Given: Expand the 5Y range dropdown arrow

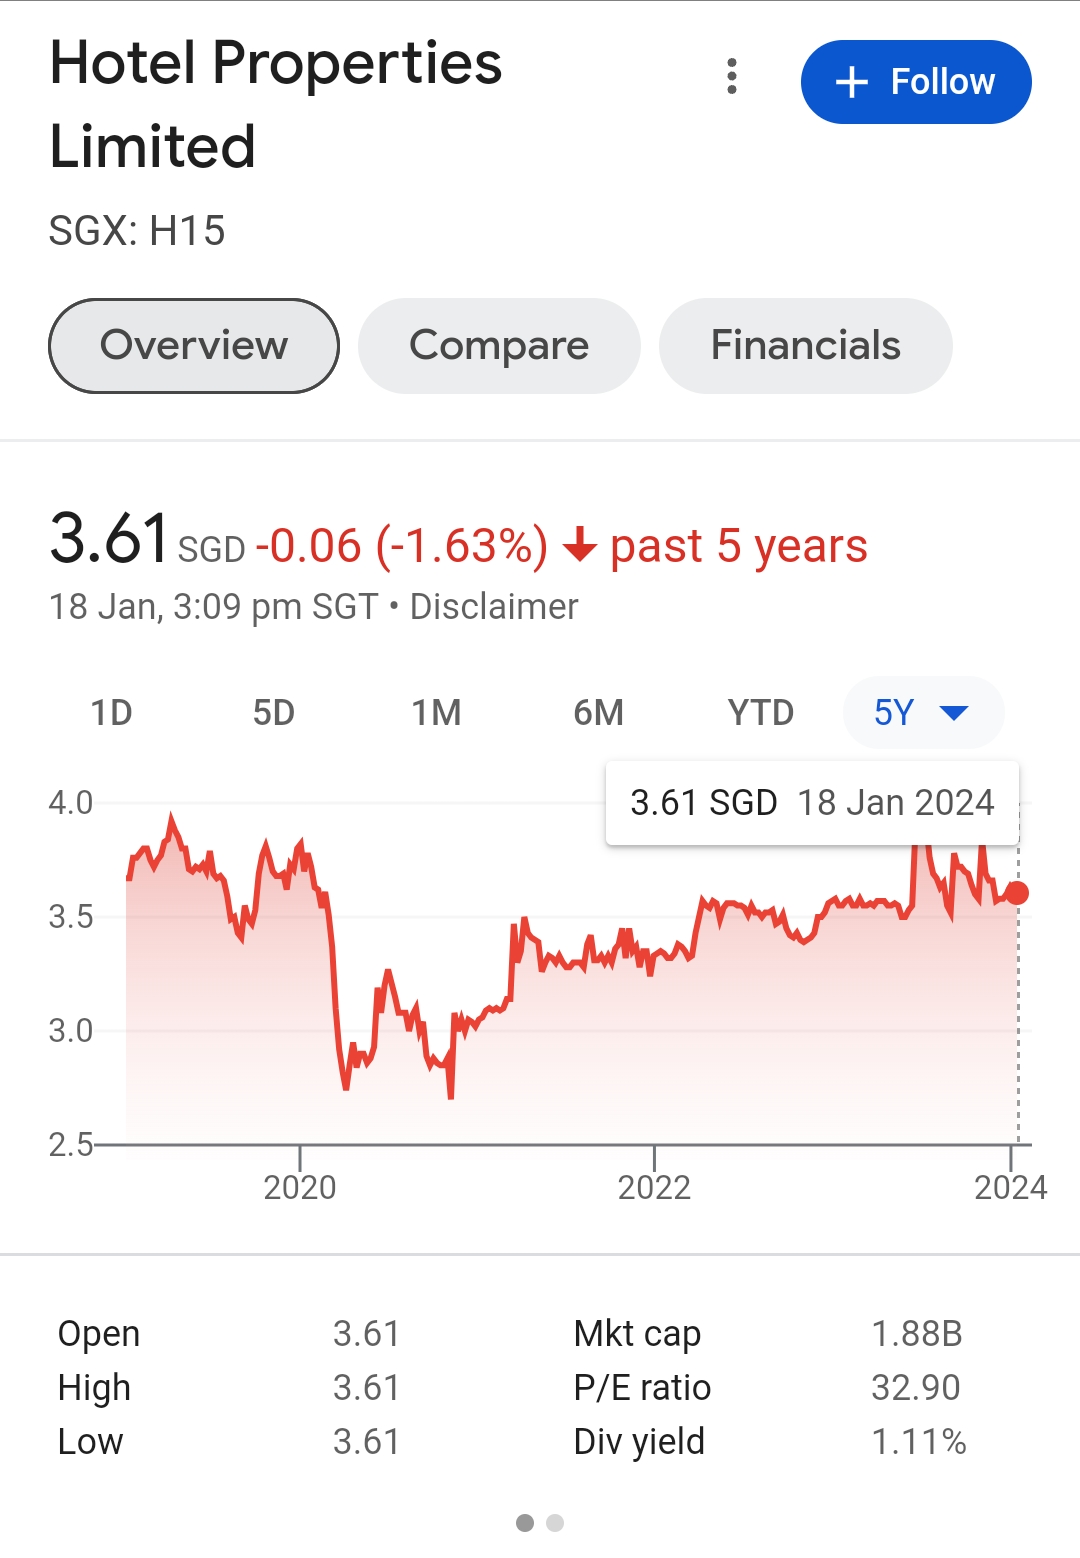Looking at the screenshot, I should click(954, 713).
